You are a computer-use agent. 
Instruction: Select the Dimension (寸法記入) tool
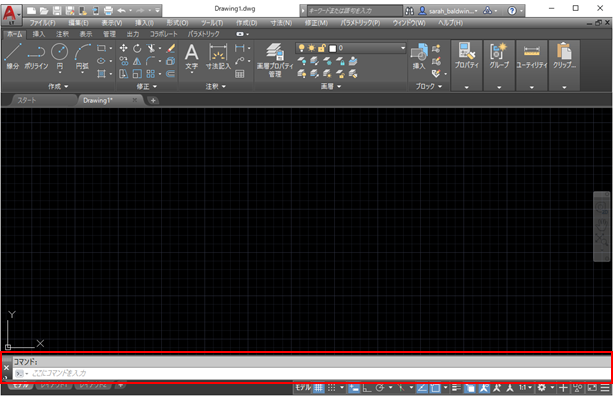(x=218, y=57)
